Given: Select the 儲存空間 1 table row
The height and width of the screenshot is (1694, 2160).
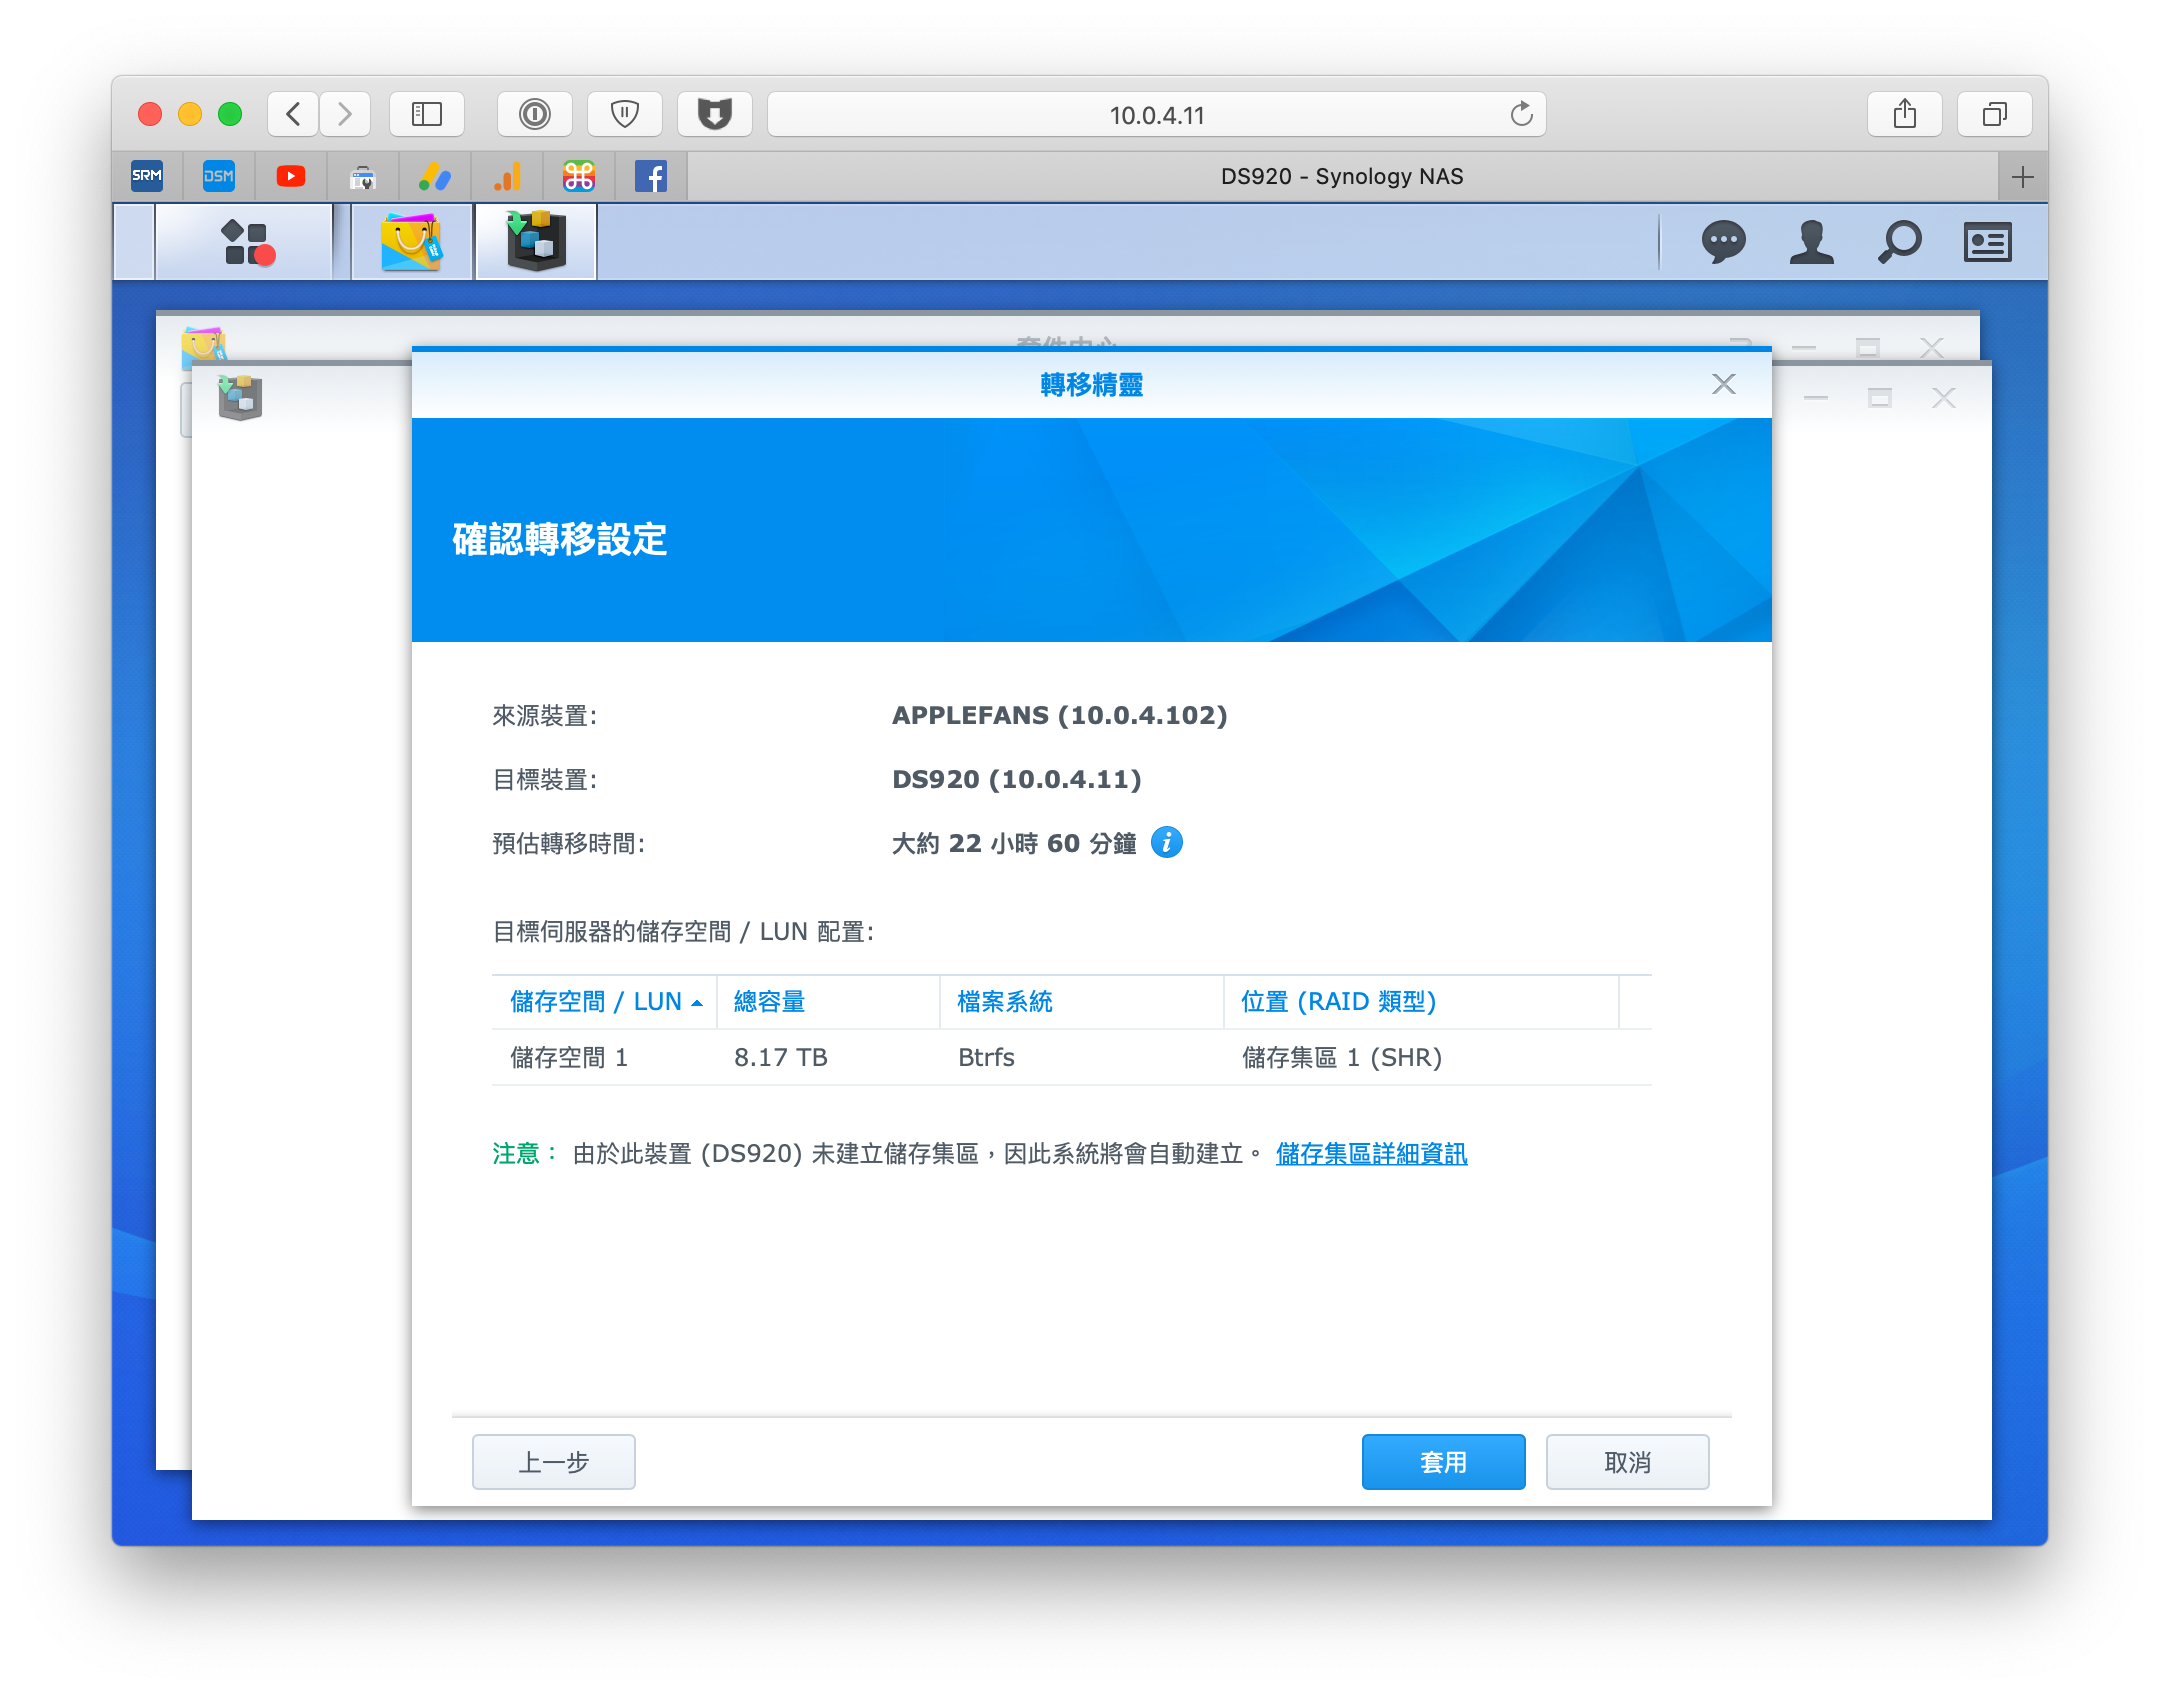Looking at the screenshot, I should point(1071,1057).
